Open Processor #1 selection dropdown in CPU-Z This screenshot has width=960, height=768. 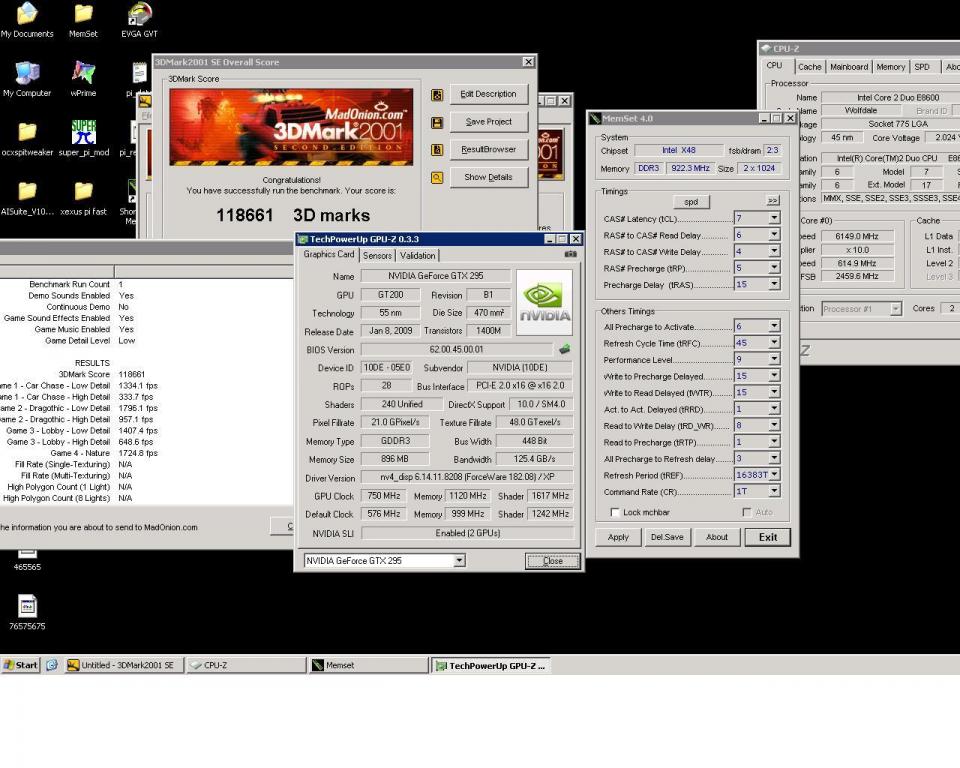coord(896,309)
